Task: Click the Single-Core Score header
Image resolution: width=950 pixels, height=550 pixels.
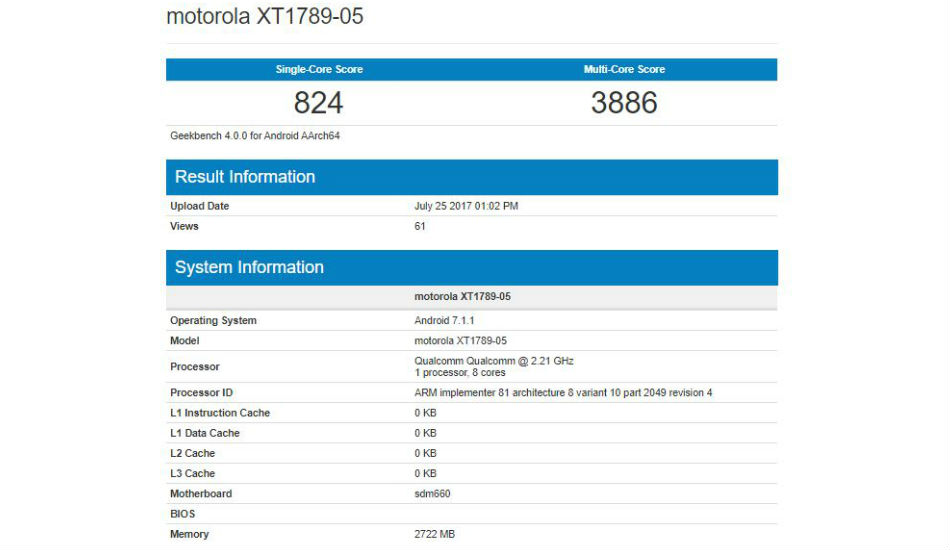Action: [x=319, y=70]
